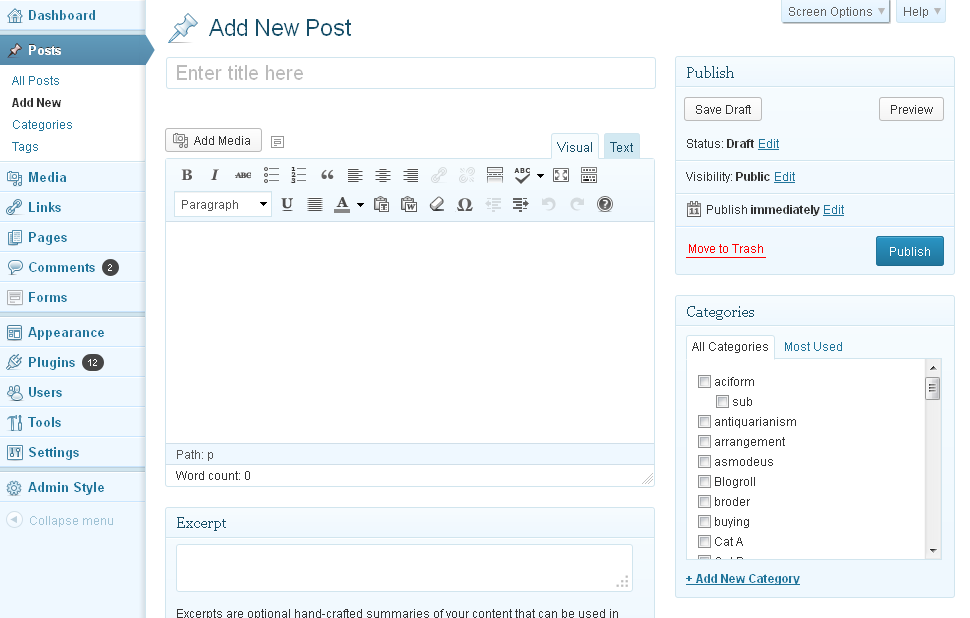Tick the antiquarianism category checkbox
The width and height of the screenshot is (970, 618).
[x=704, y=421]
